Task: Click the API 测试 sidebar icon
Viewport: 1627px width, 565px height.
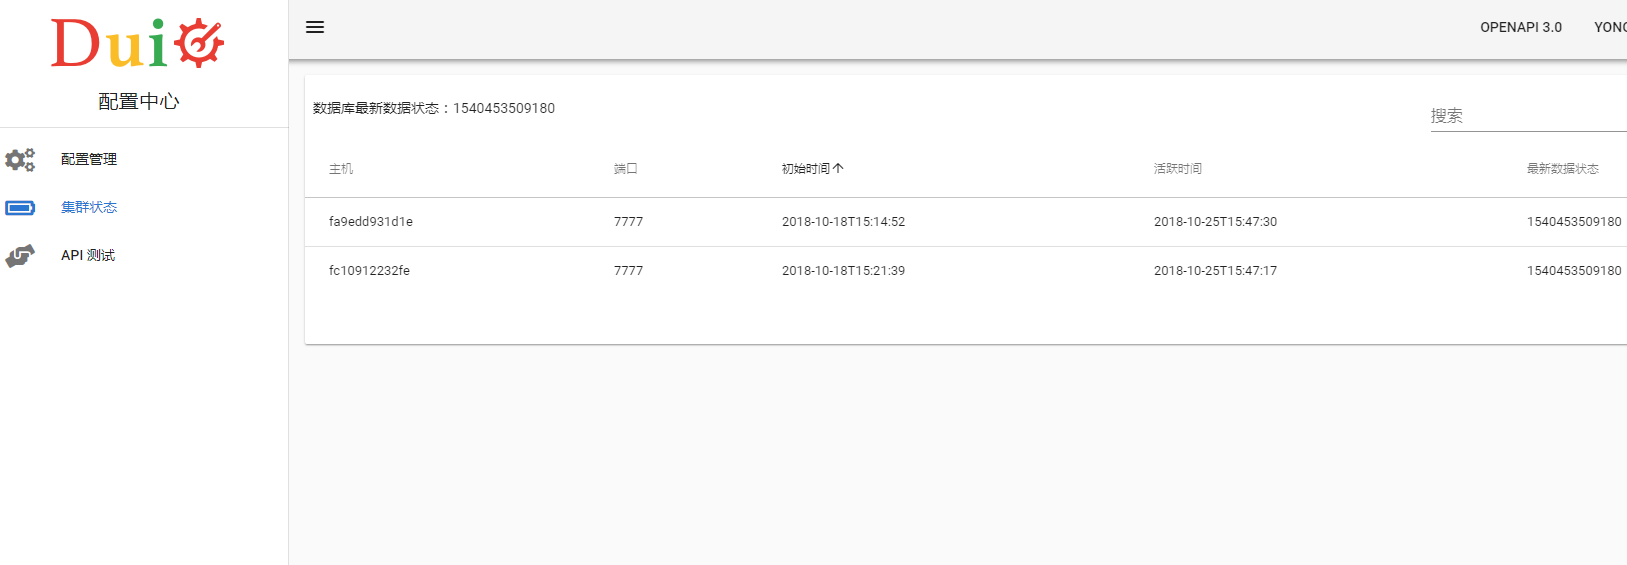Action: pyautogui.click(x=20, y=256)
